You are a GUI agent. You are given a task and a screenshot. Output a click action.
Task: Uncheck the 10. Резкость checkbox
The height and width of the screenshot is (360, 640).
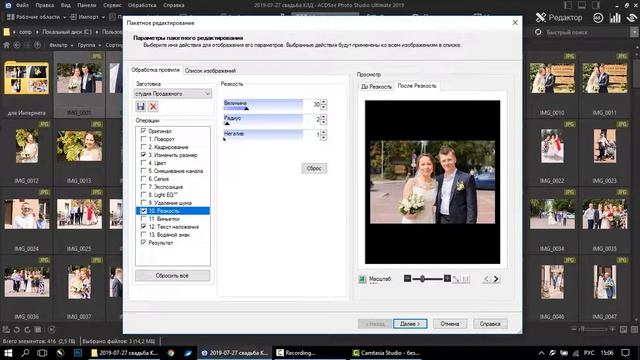pos(143,211)
